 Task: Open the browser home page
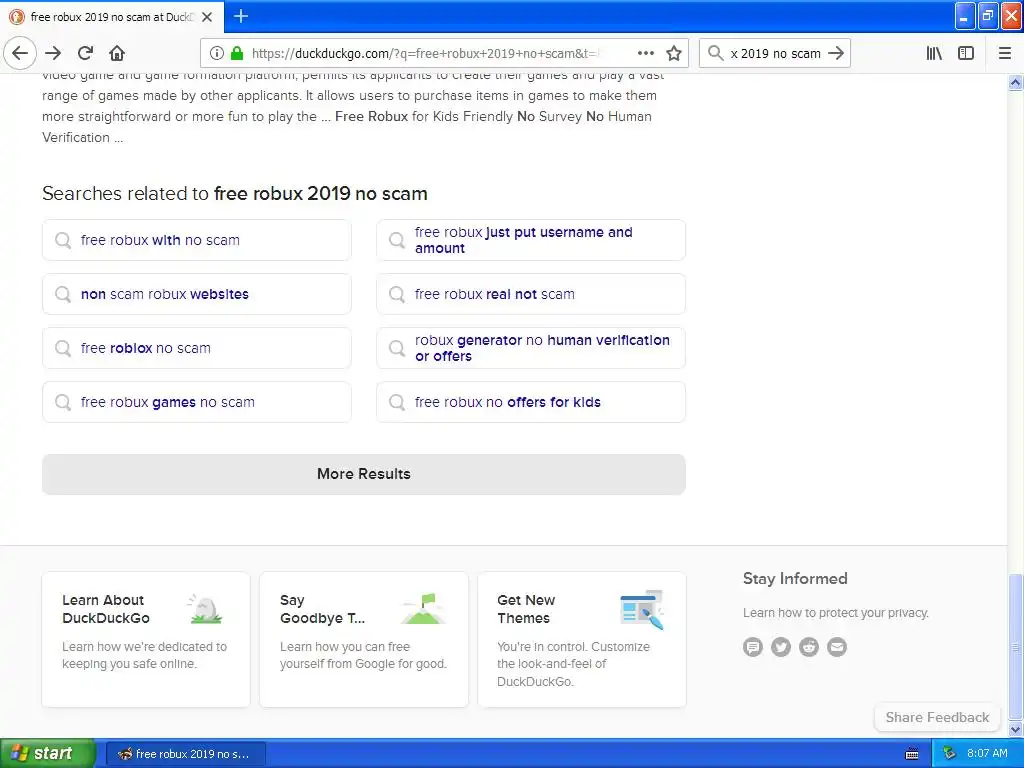tap(117, 53)
